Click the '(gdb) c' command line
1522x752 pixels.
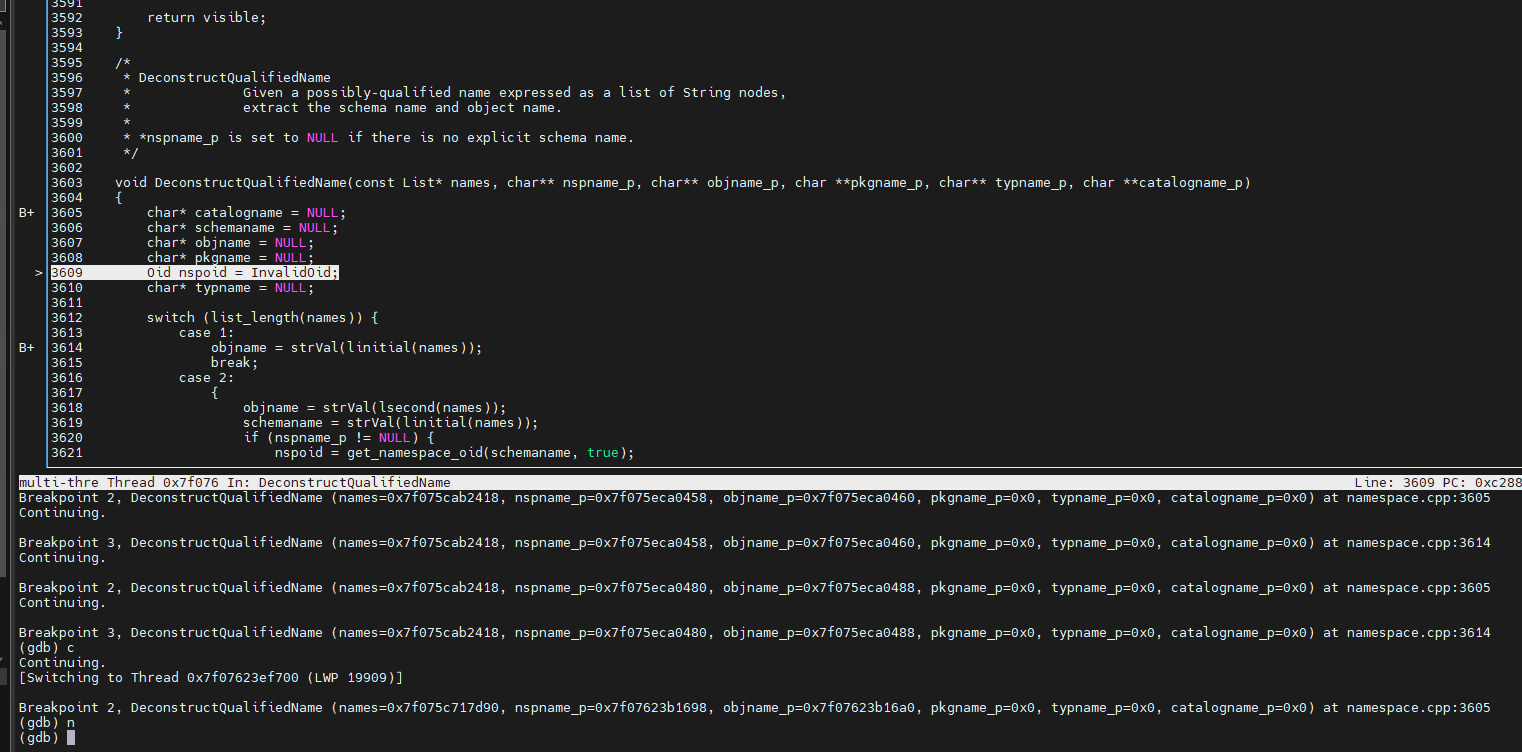pos(47,648)
